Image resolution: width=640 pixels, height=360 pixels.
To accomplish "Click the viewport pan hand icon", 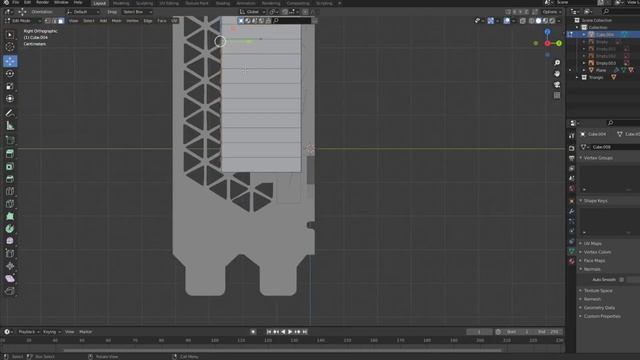I will 557,74.
